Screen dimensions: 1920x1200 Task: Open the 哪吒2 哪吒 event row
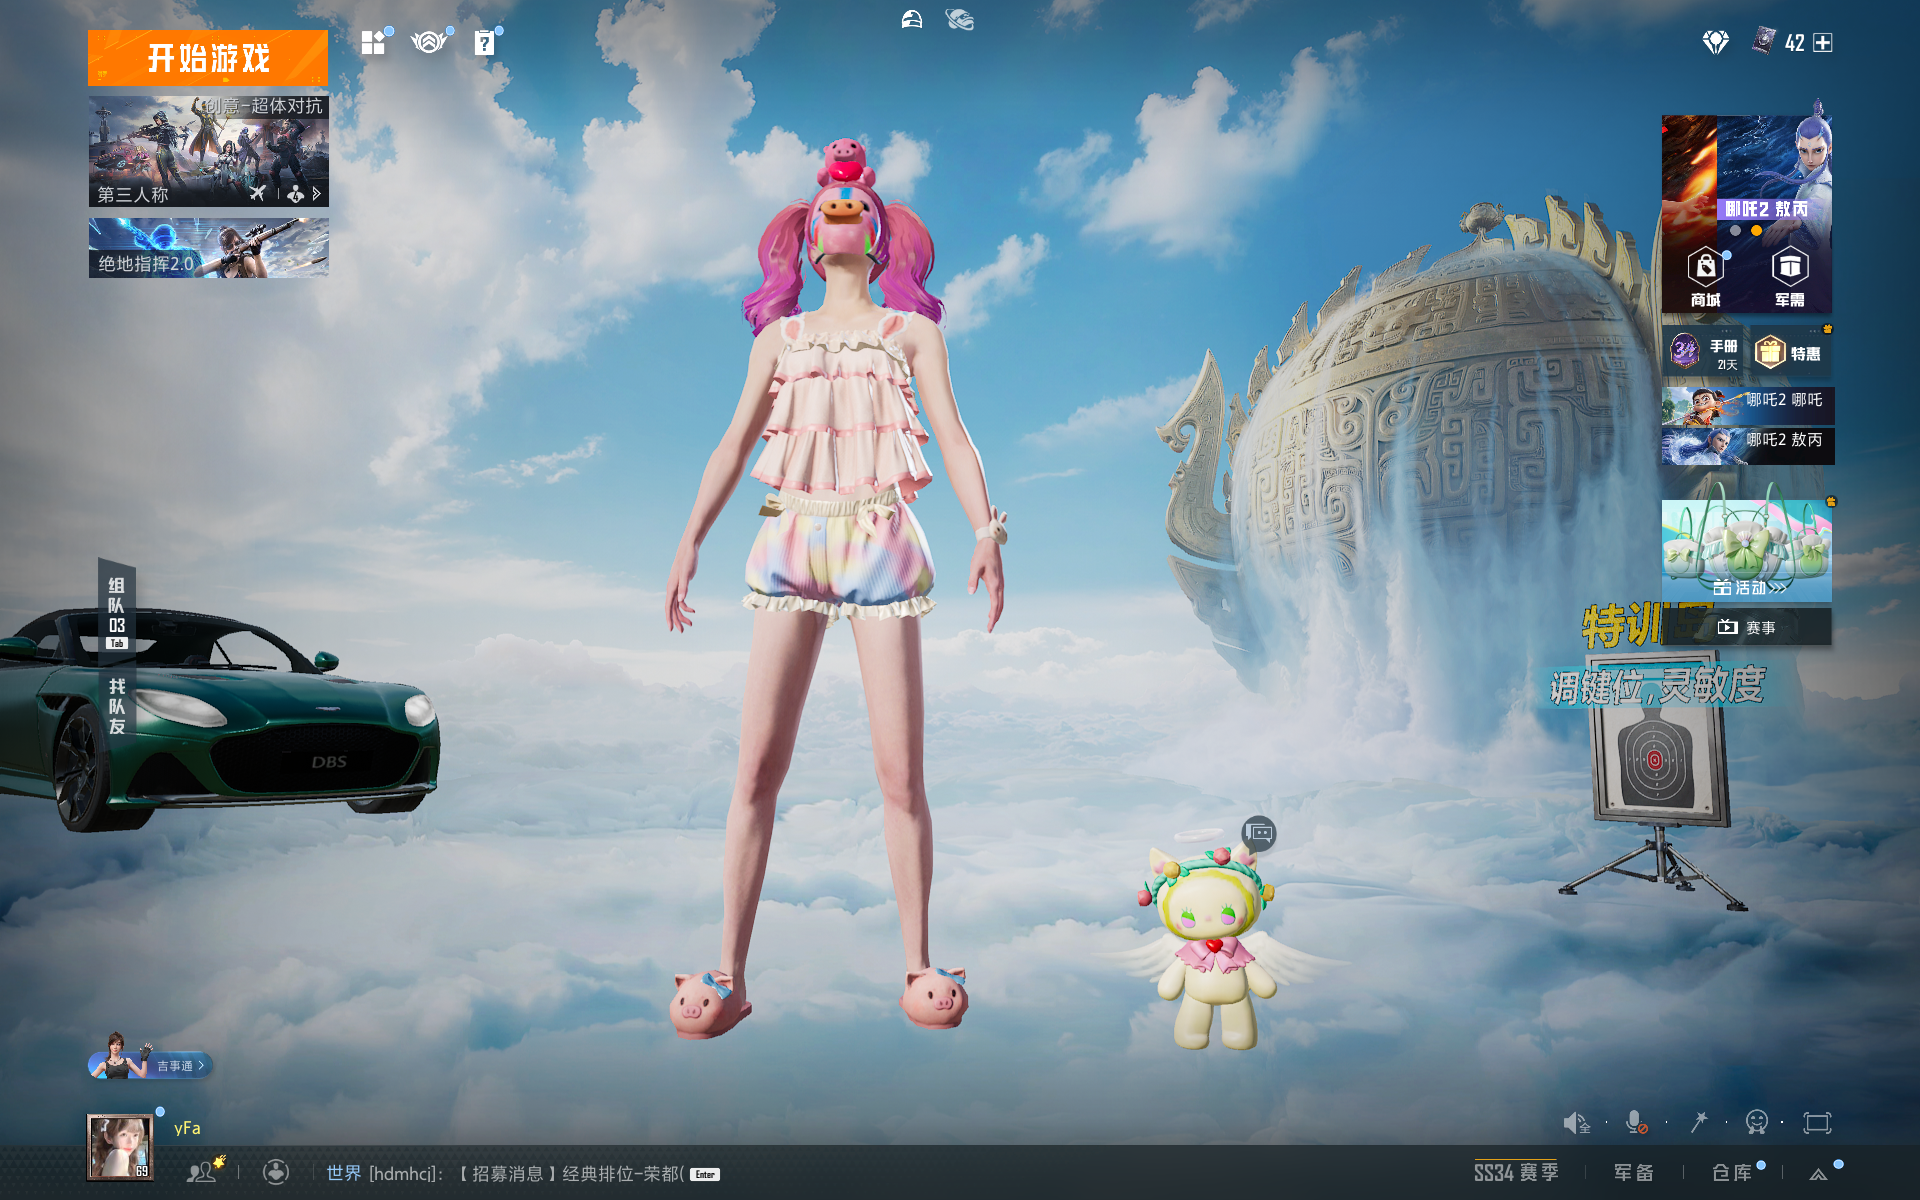click(x=1748, y=406)
